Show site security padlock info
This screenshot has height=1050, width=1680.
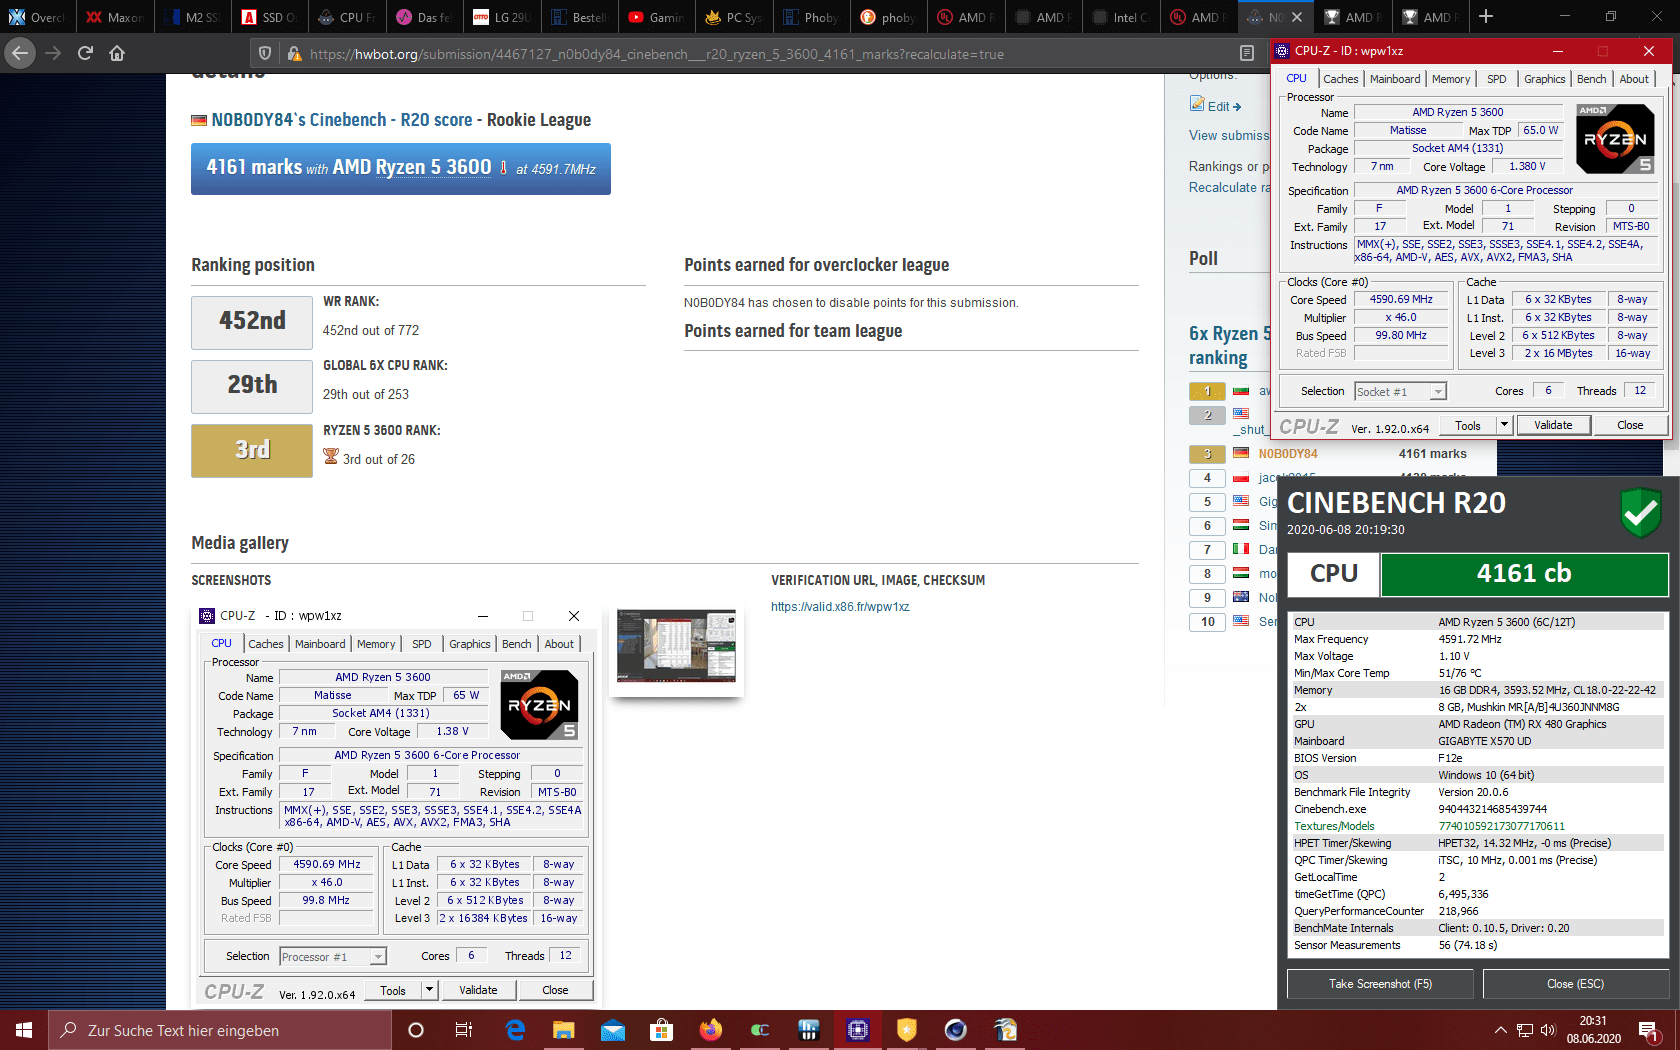[294, 54]
